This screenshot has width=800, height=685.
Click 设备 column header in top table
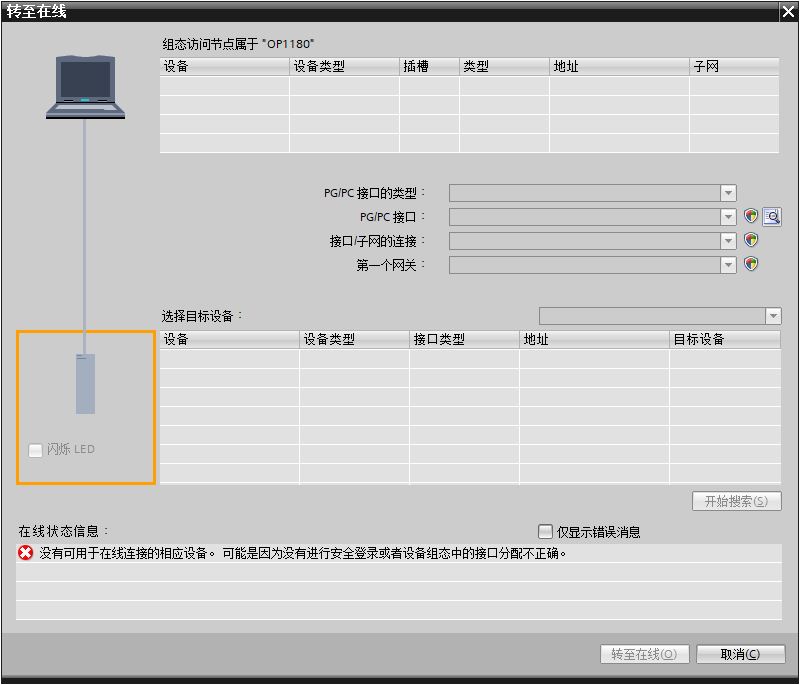click(224, 66)
